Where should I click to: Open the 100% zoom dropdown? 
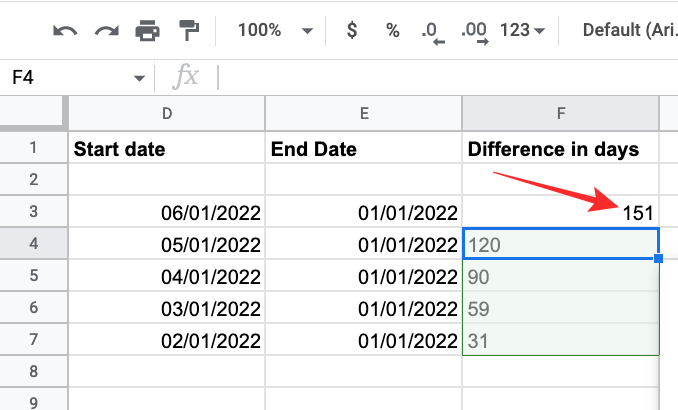274,31
